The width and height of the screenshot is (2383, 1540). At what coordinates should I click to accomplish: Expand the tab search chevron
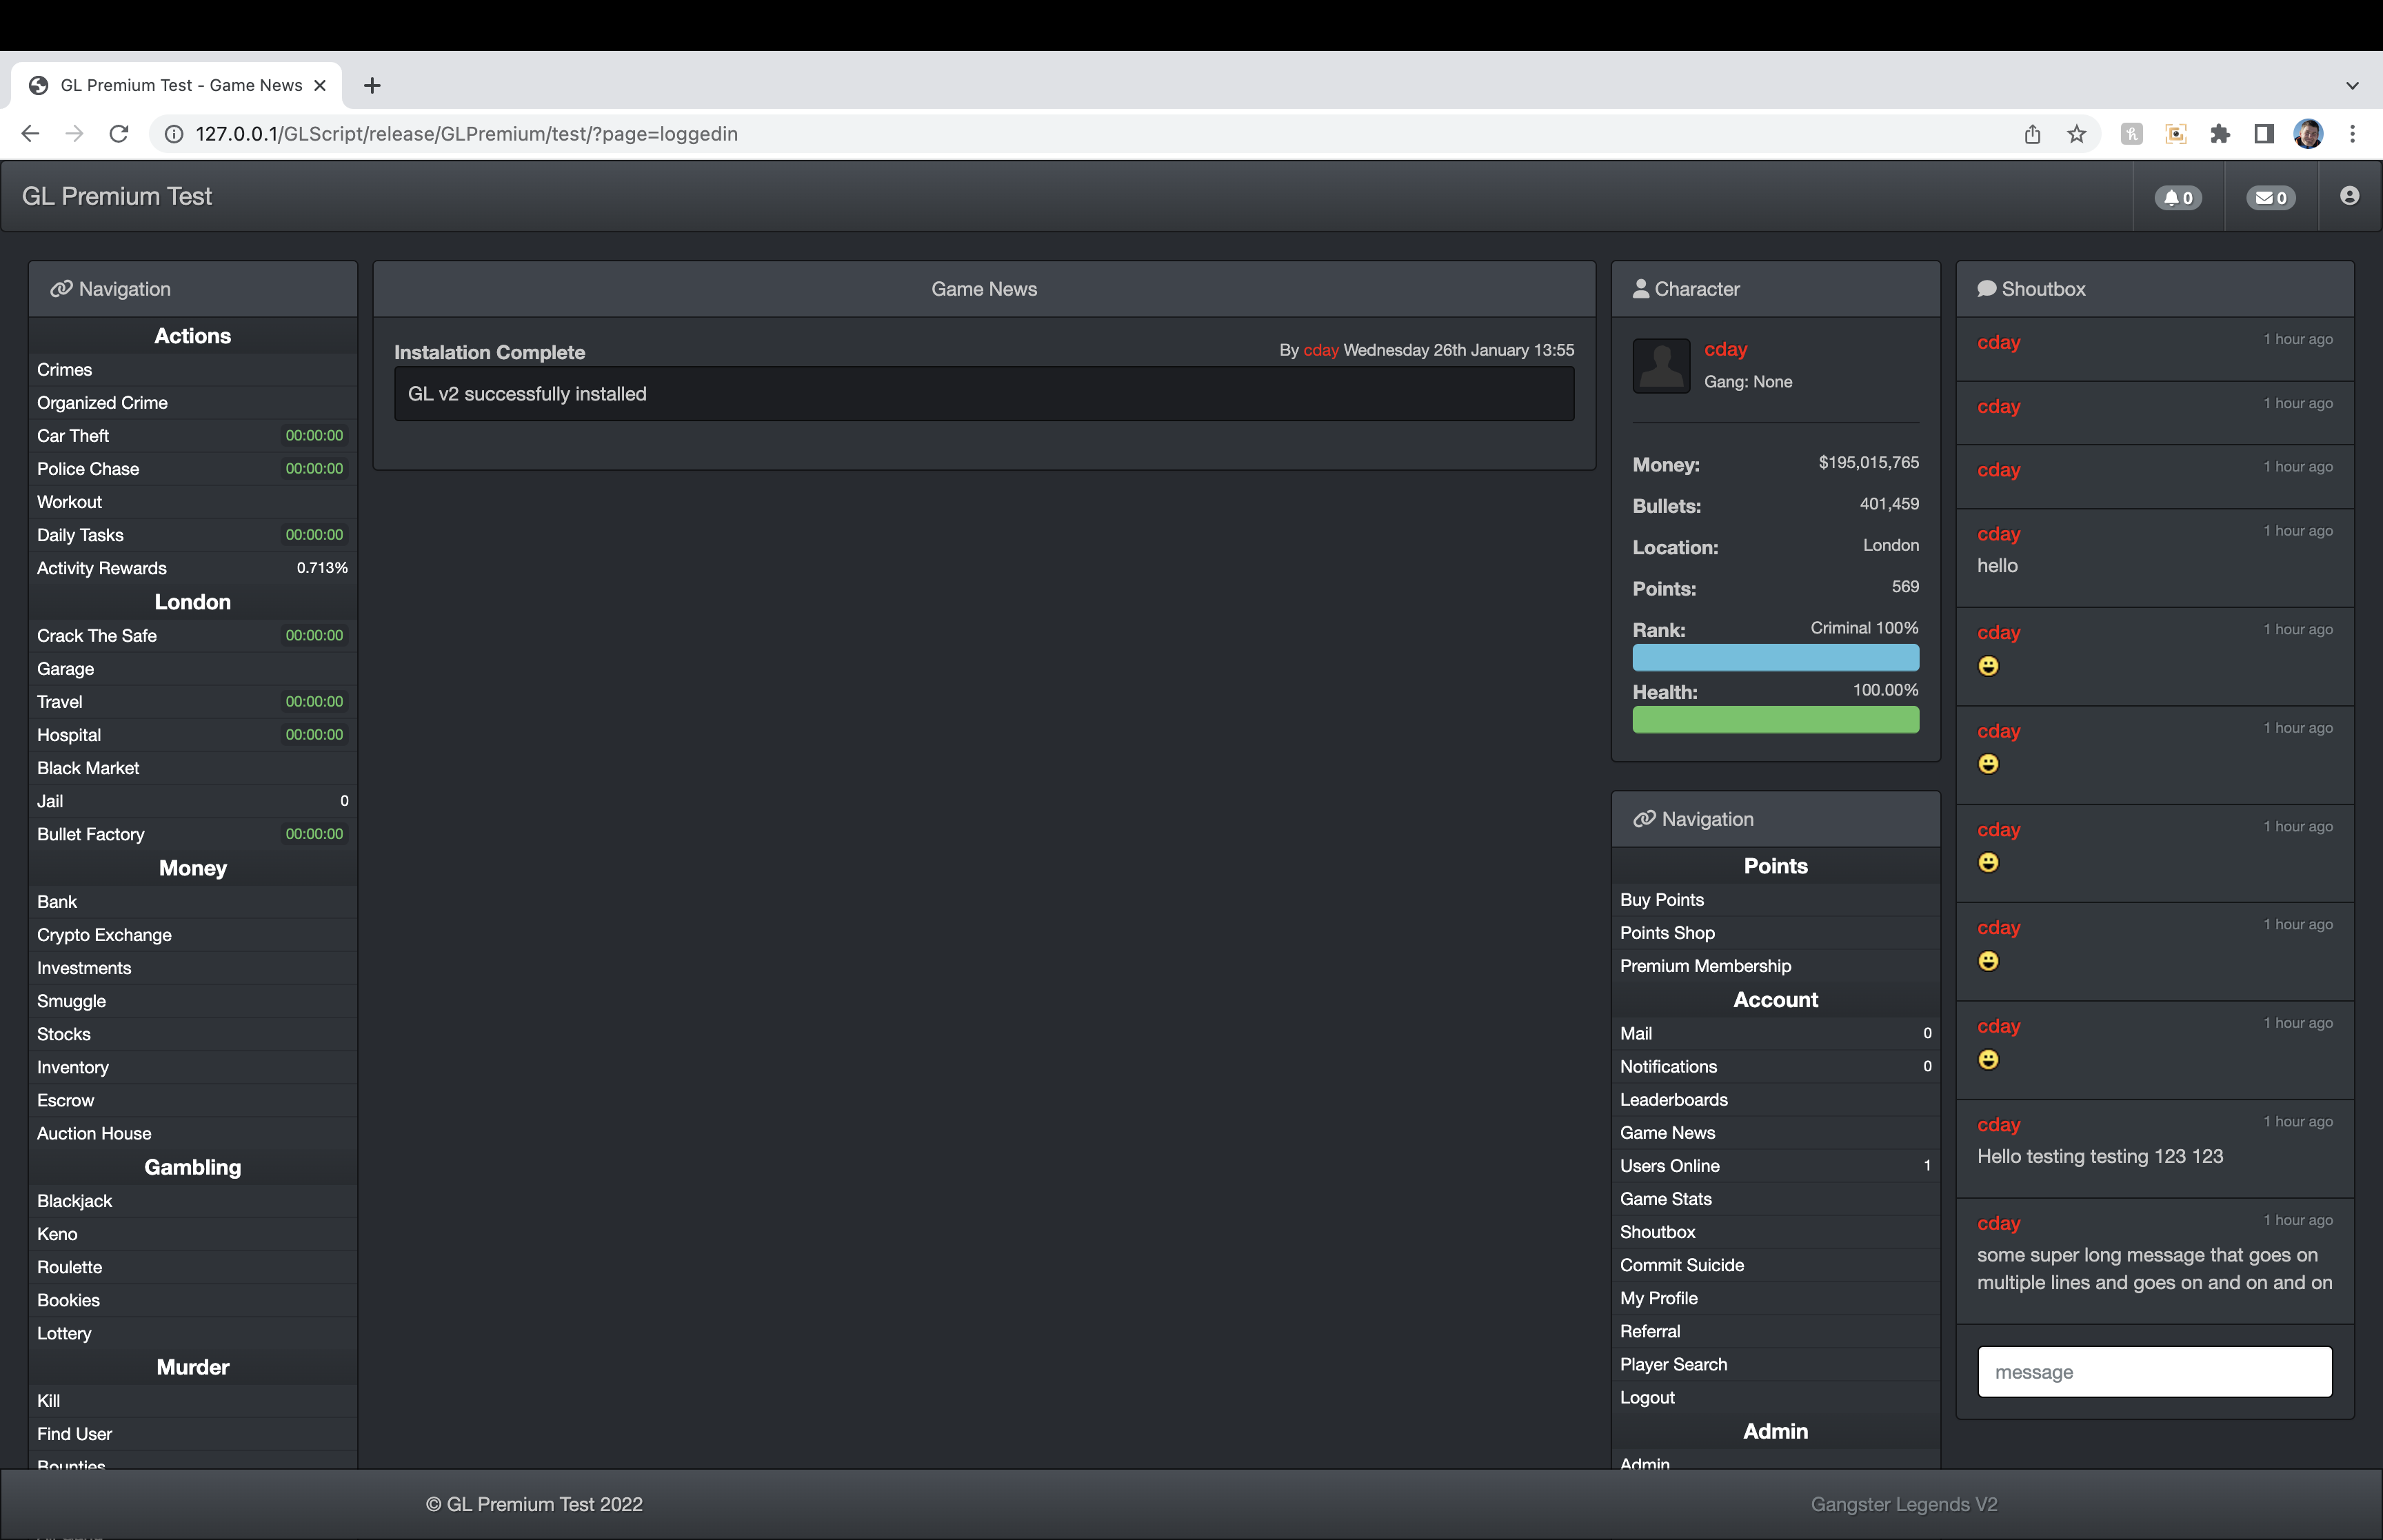(x=2352, y=86)
